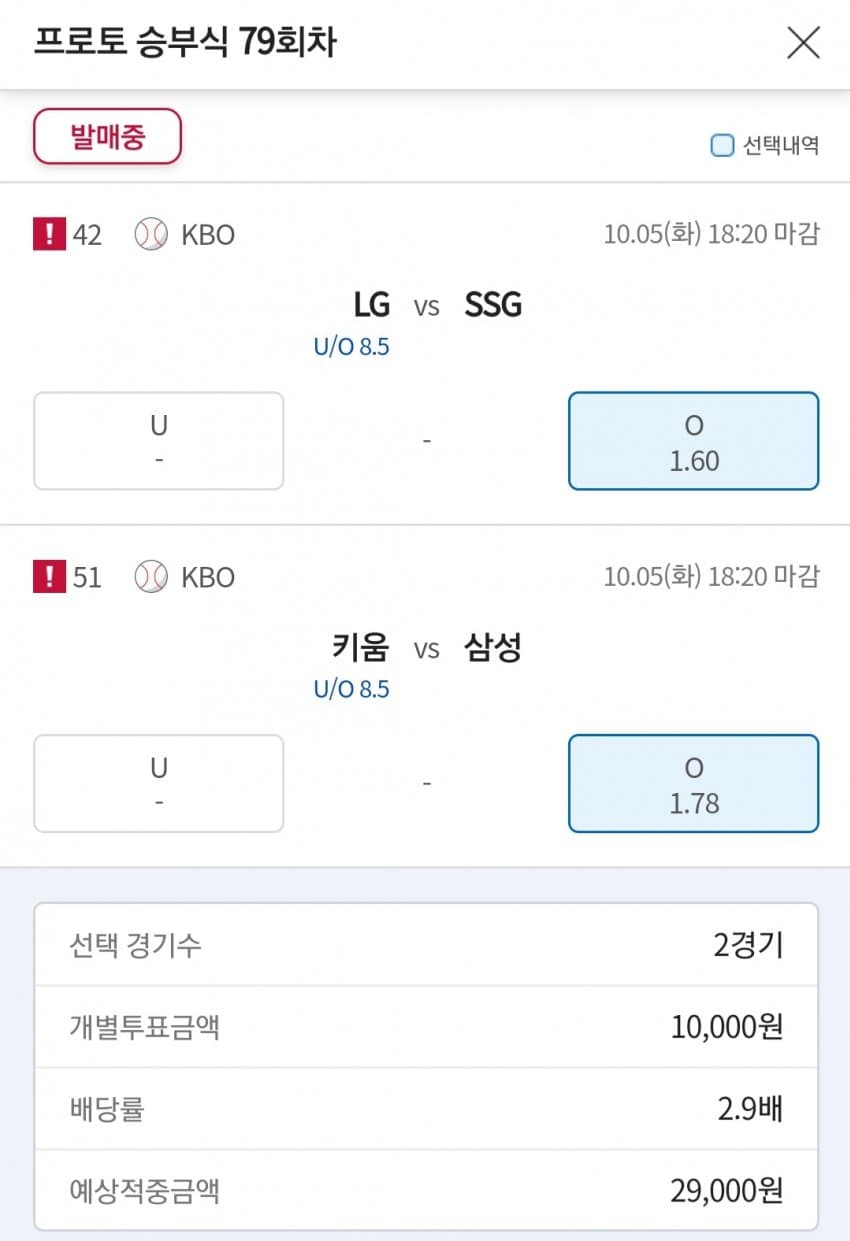
Task: Open U/O 8.5 link under LG vs SSG
Action: [x=351, y=347]
